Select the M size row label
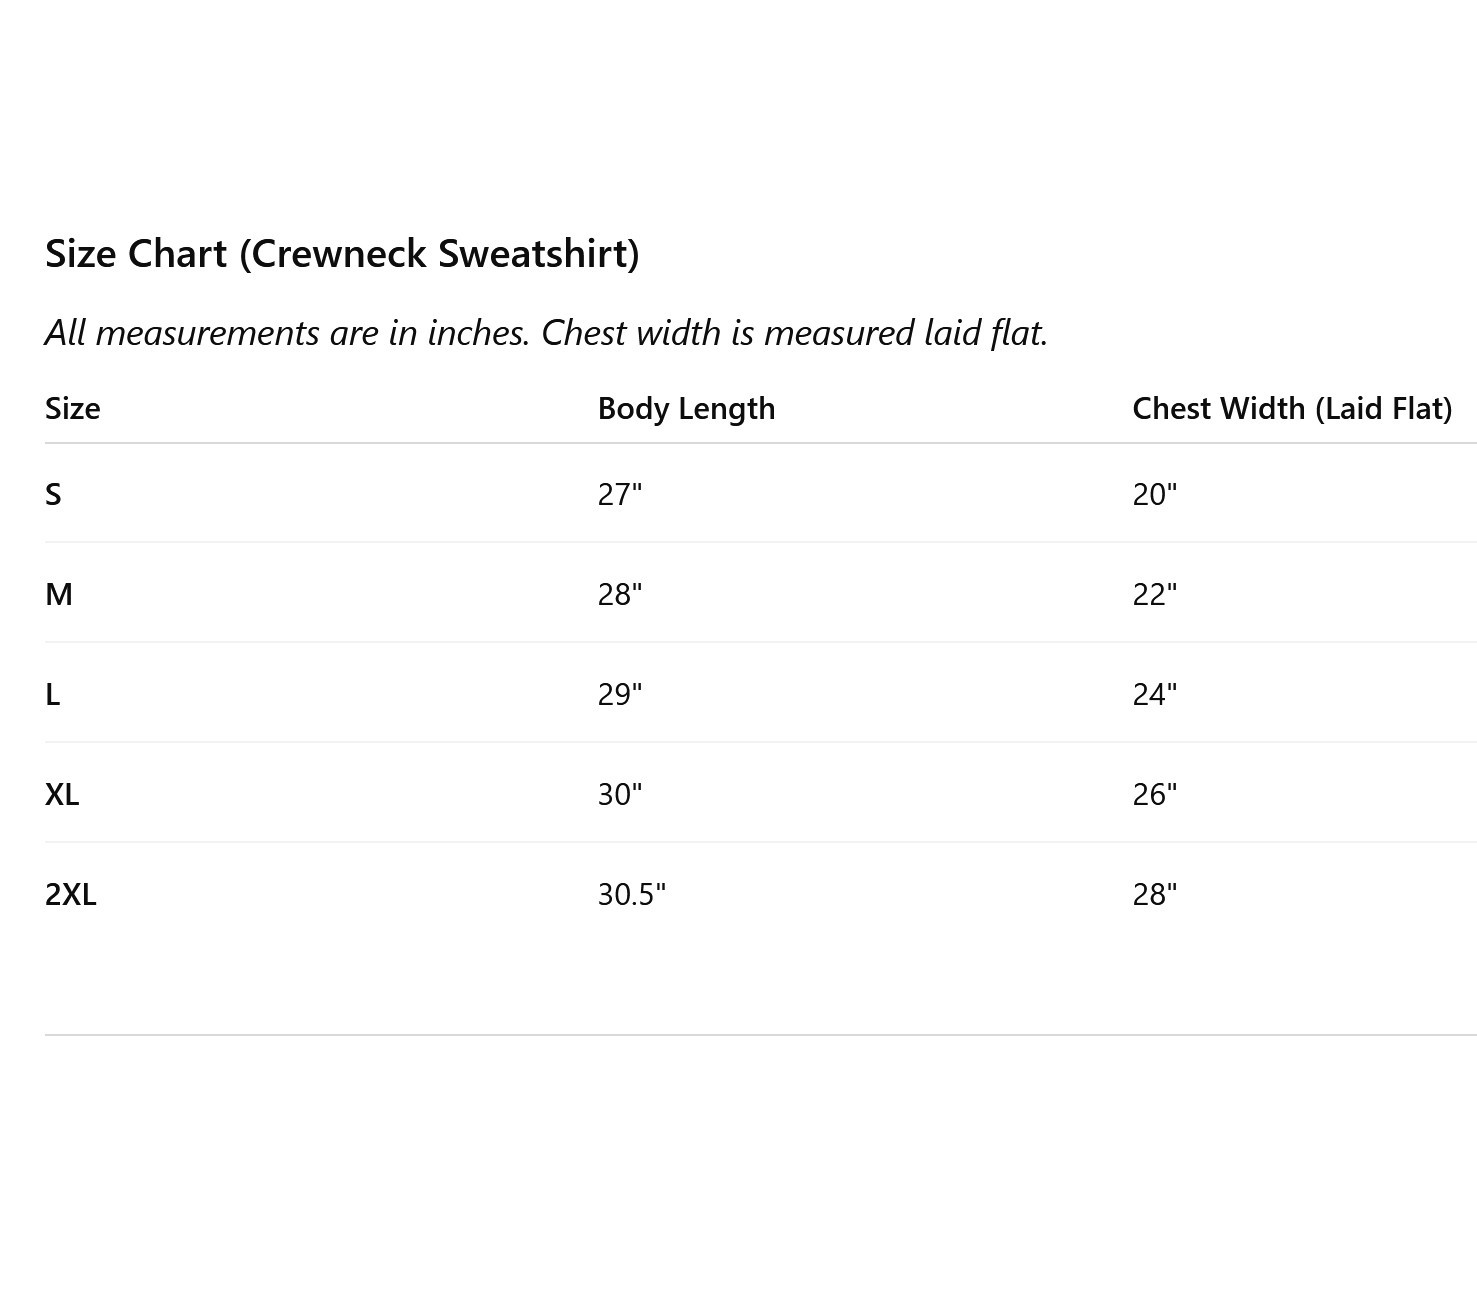Image resolution: width=1477 pixels, height=1296 pixels. [59, 594]
